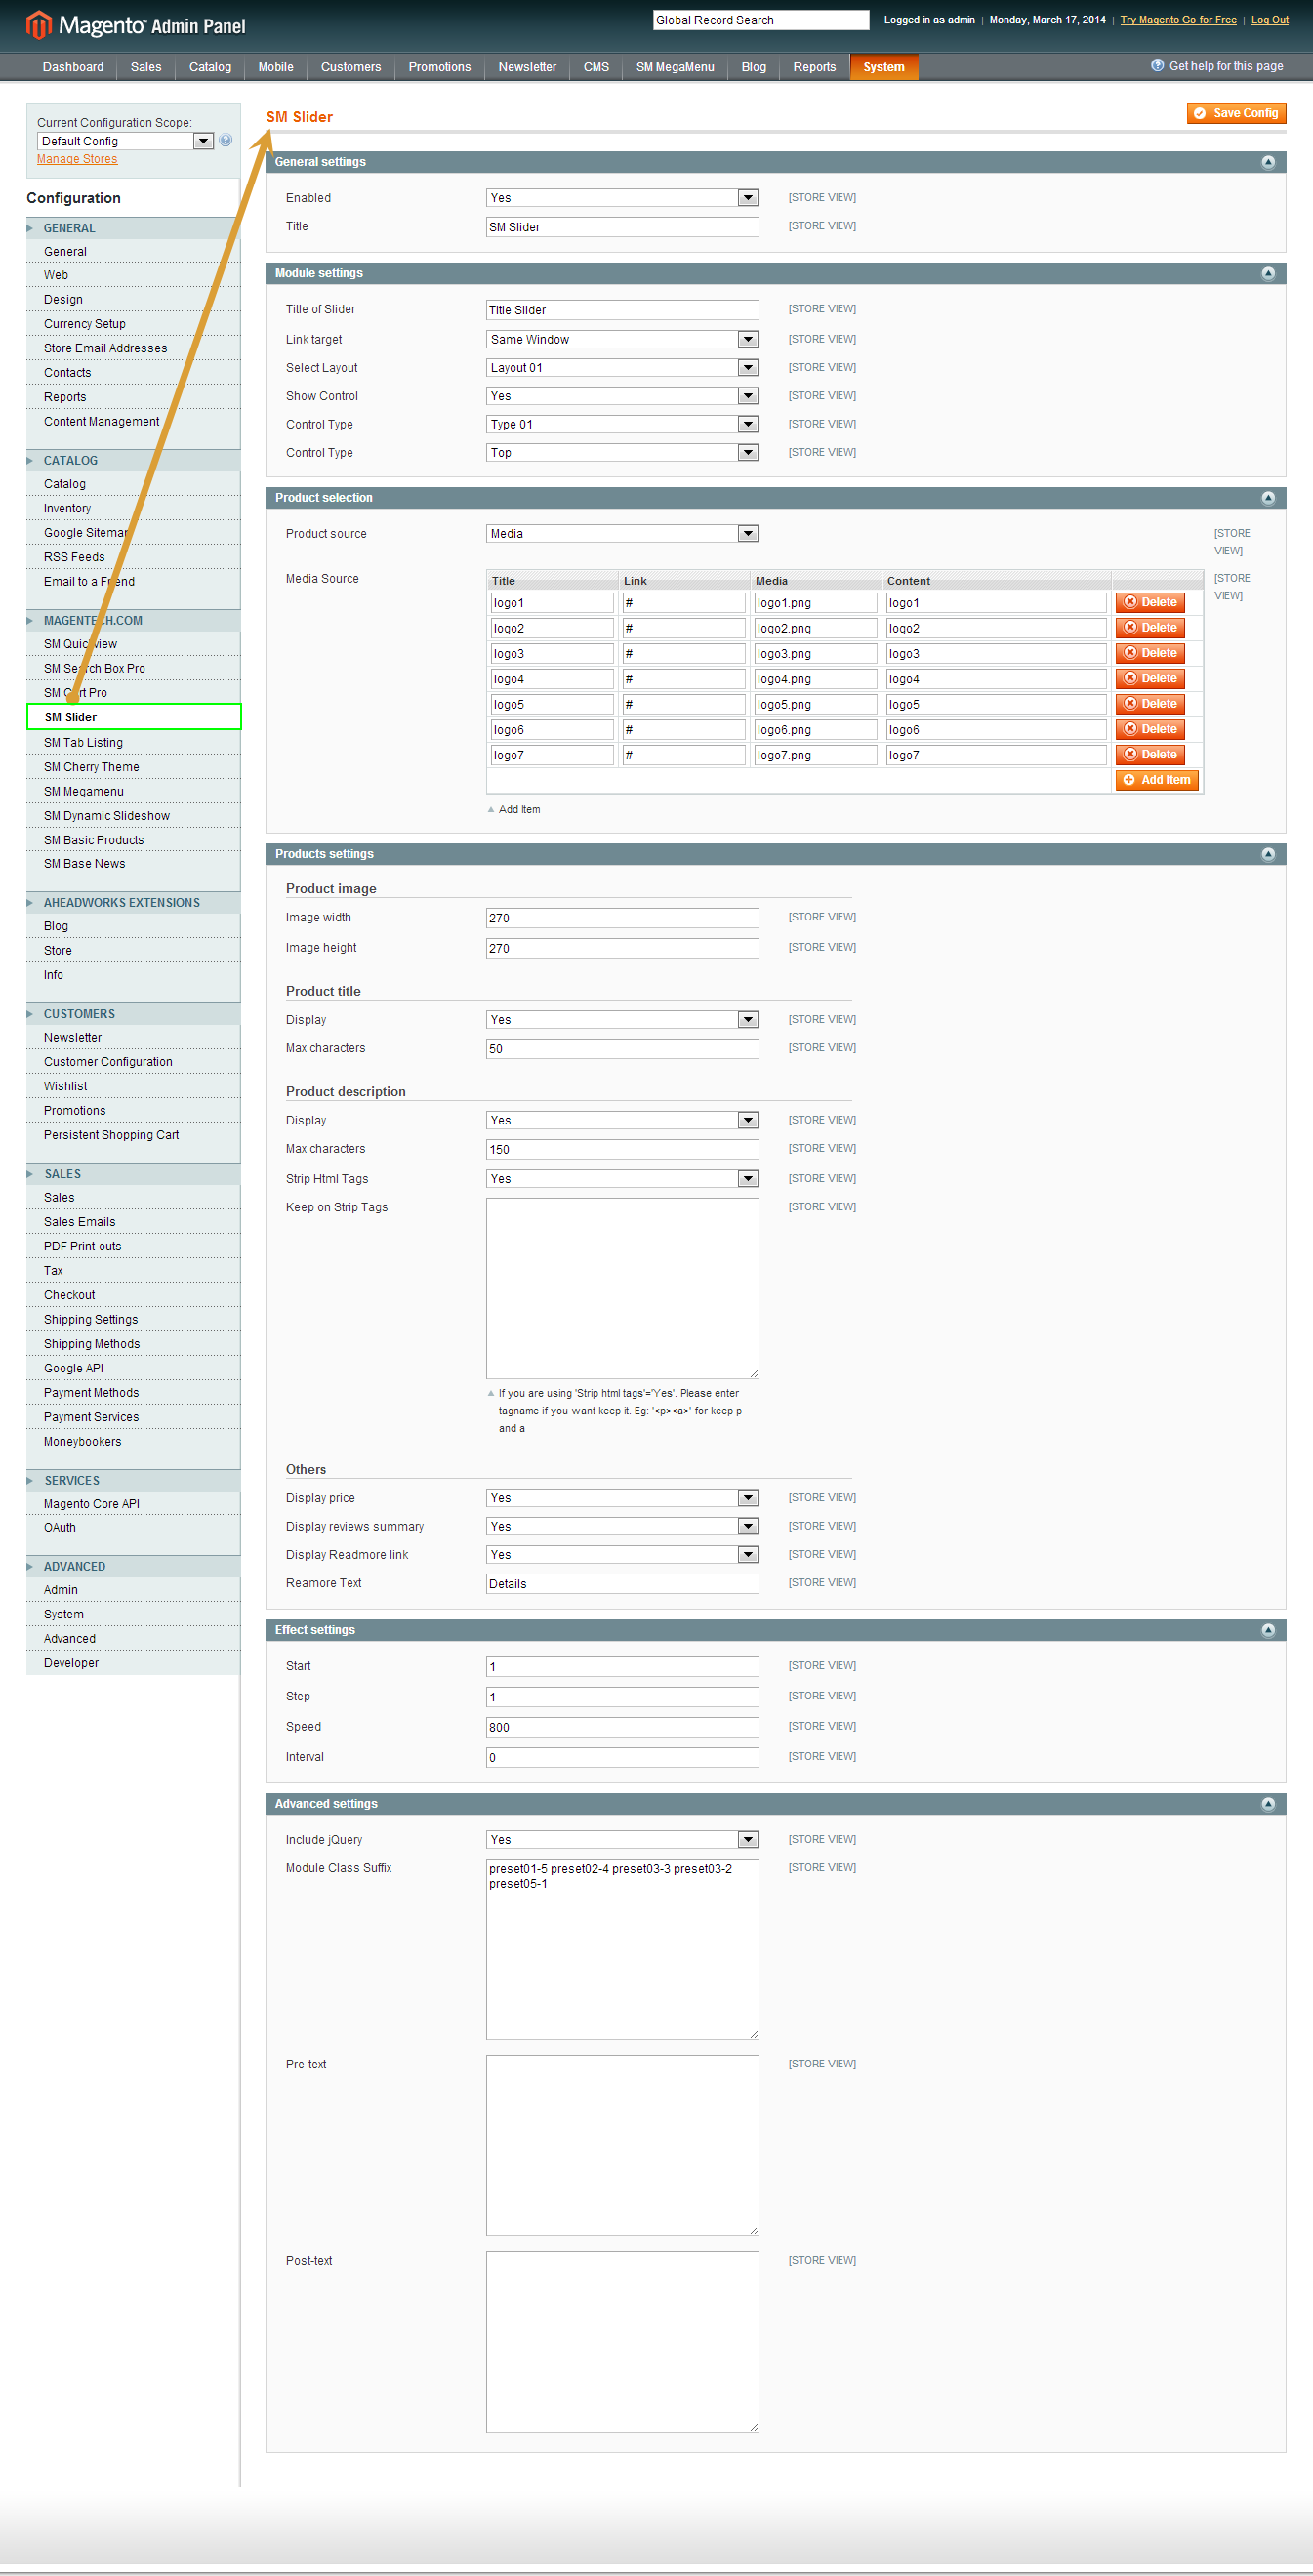
Task: Click Get help for this page link
Action: coord(1226,66)
